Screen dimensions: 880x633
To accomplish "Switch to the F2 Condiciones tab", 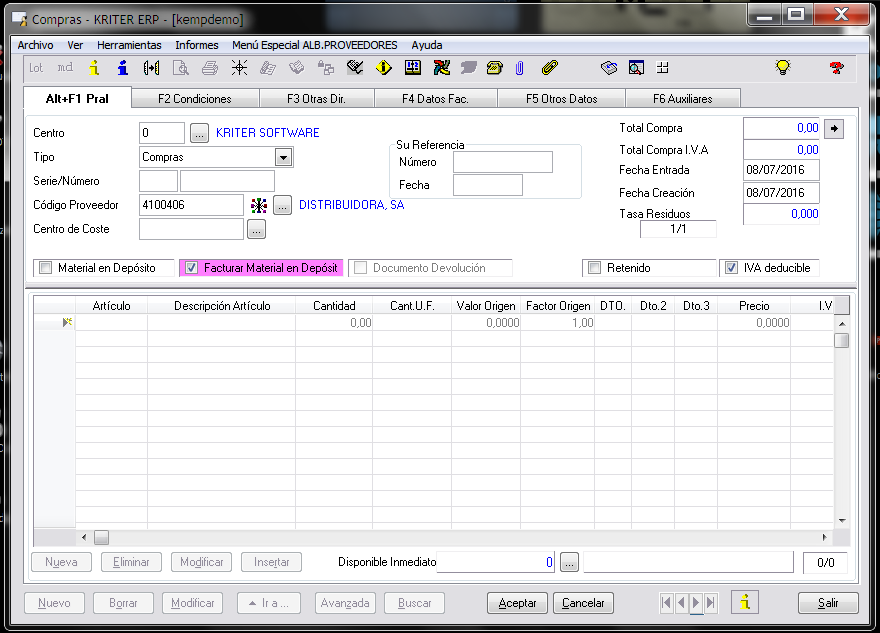I will click(x=195, y=99).
